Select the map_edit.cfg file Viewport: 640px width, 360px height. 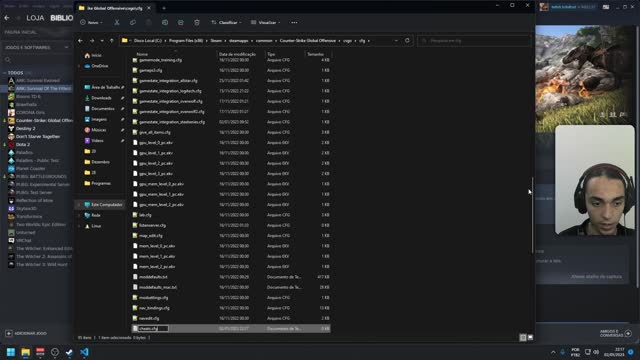tap(151, 236)
